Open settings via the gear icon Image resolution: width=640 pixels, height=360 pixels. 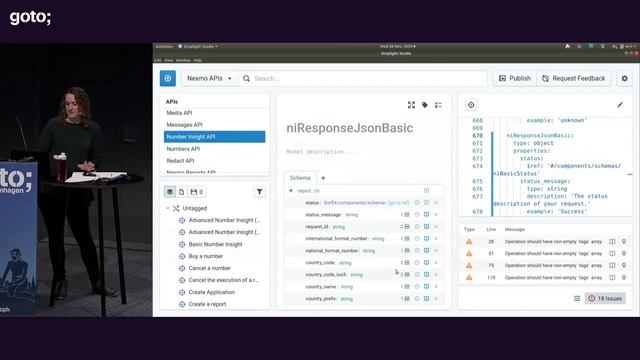click(624, 78)
